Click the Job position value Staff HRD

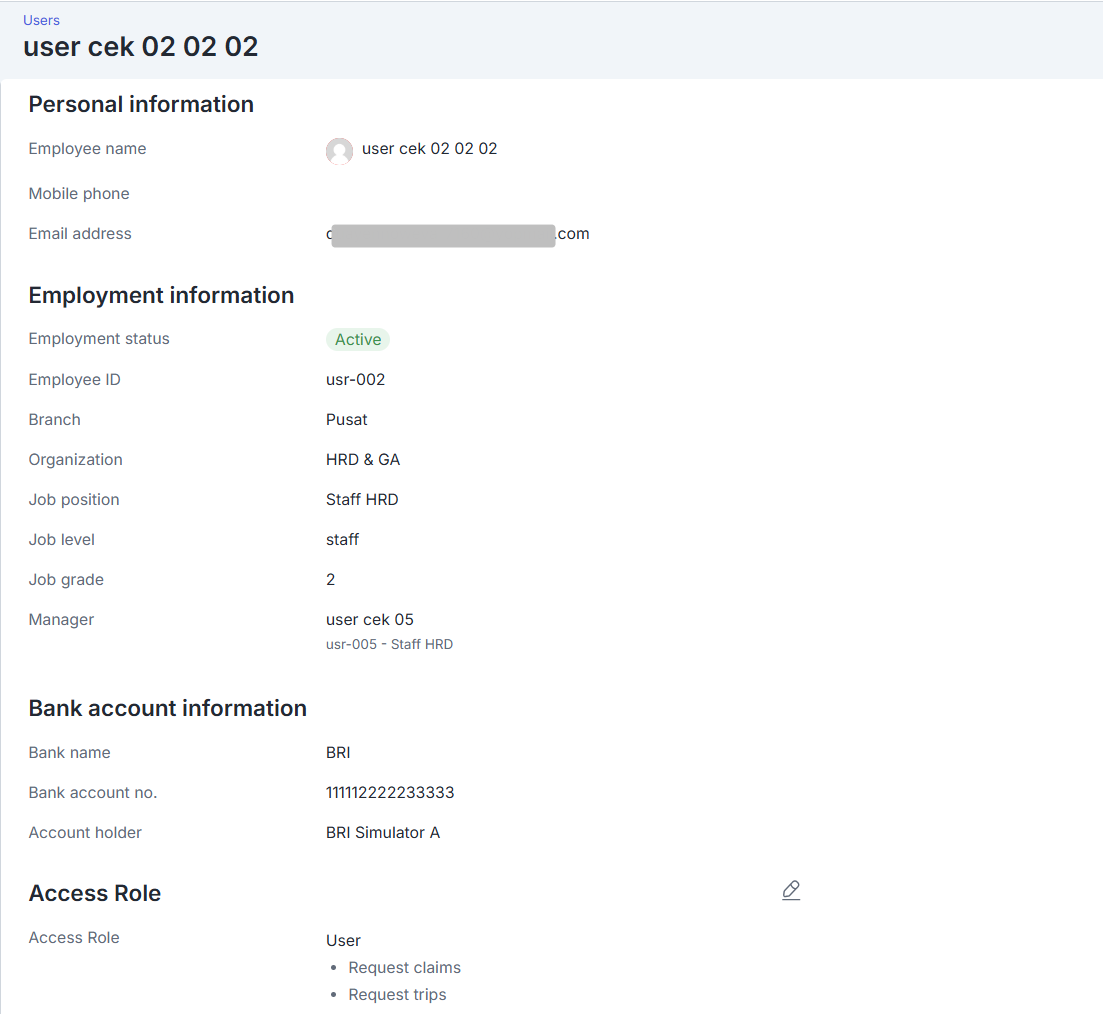[362, 500]
